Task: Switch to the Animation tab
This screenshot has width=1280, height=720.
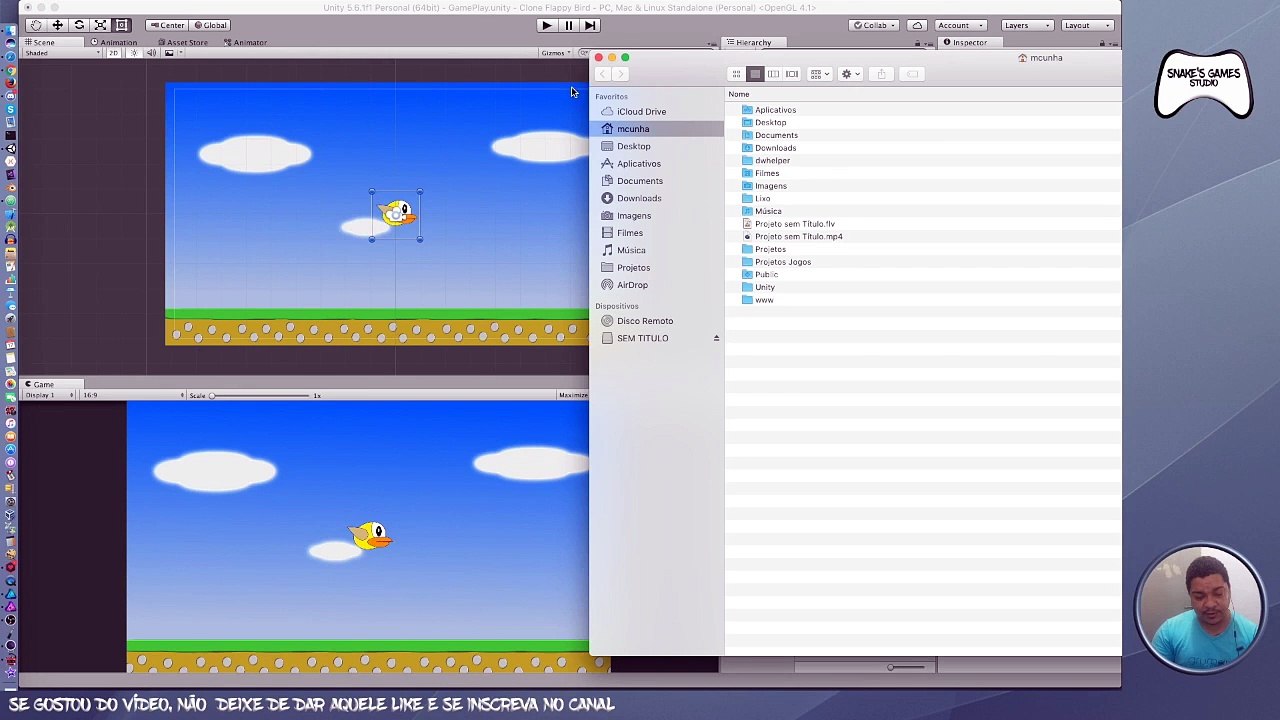Action: click(114, 42)
